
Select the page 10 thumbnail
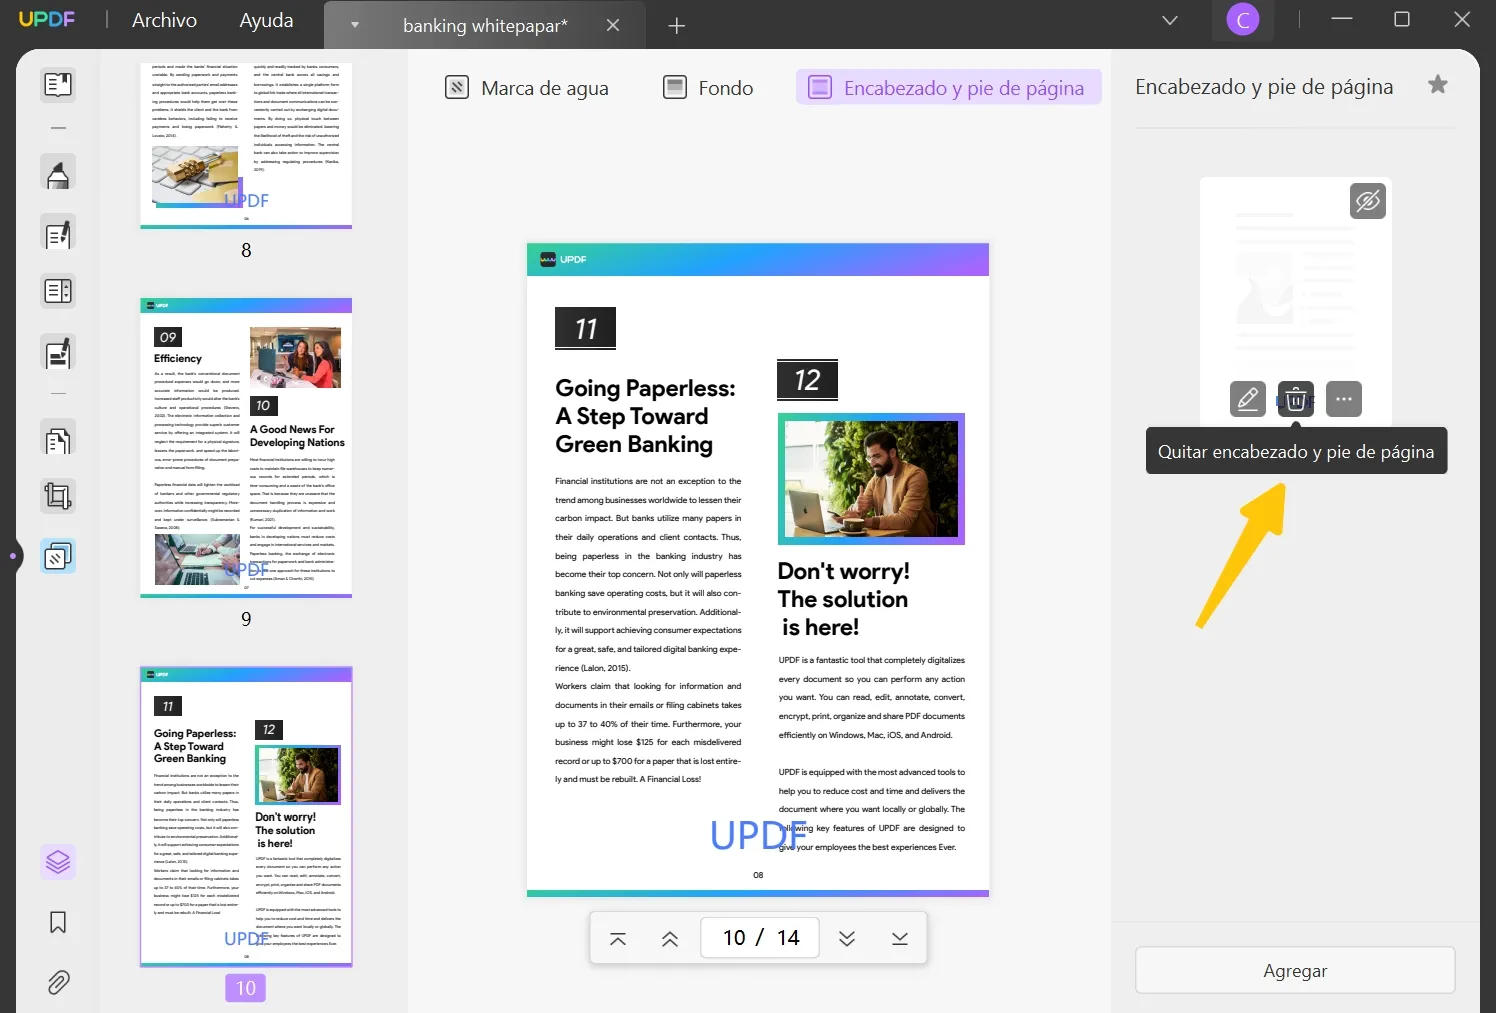tap(246, 817)
